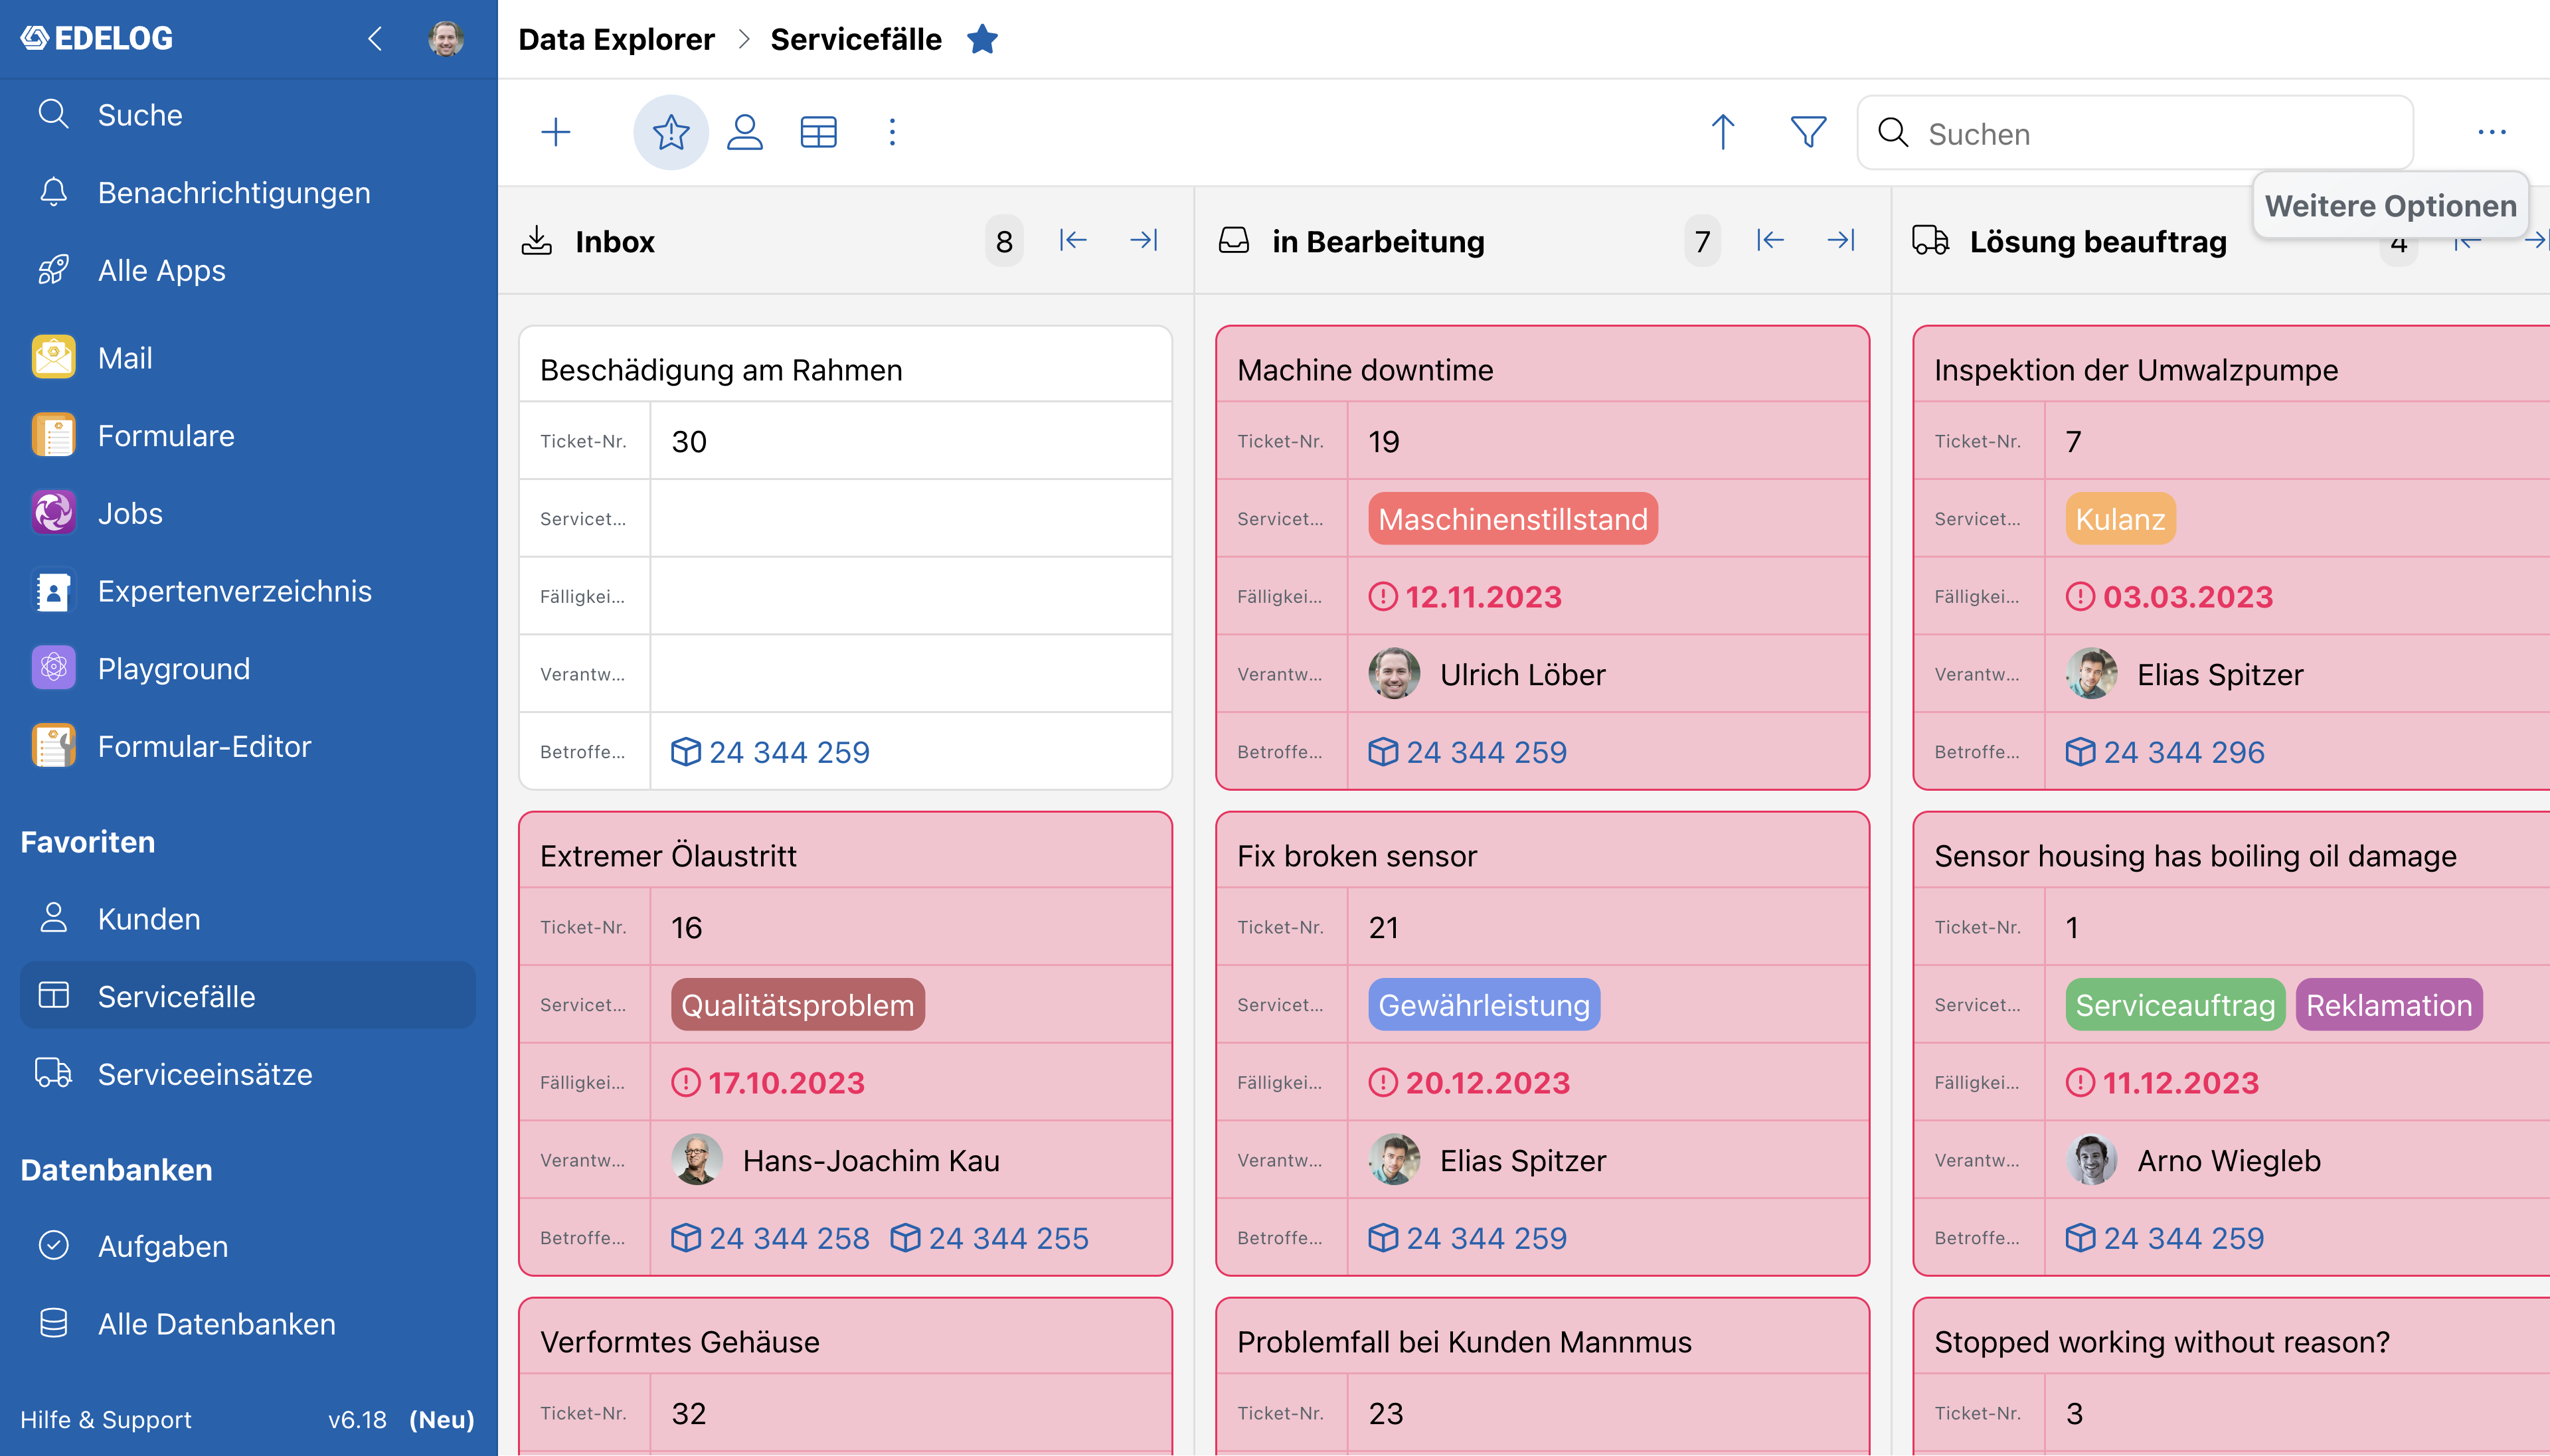
Task: Open the Playground app
Action: tap(249, 668)
